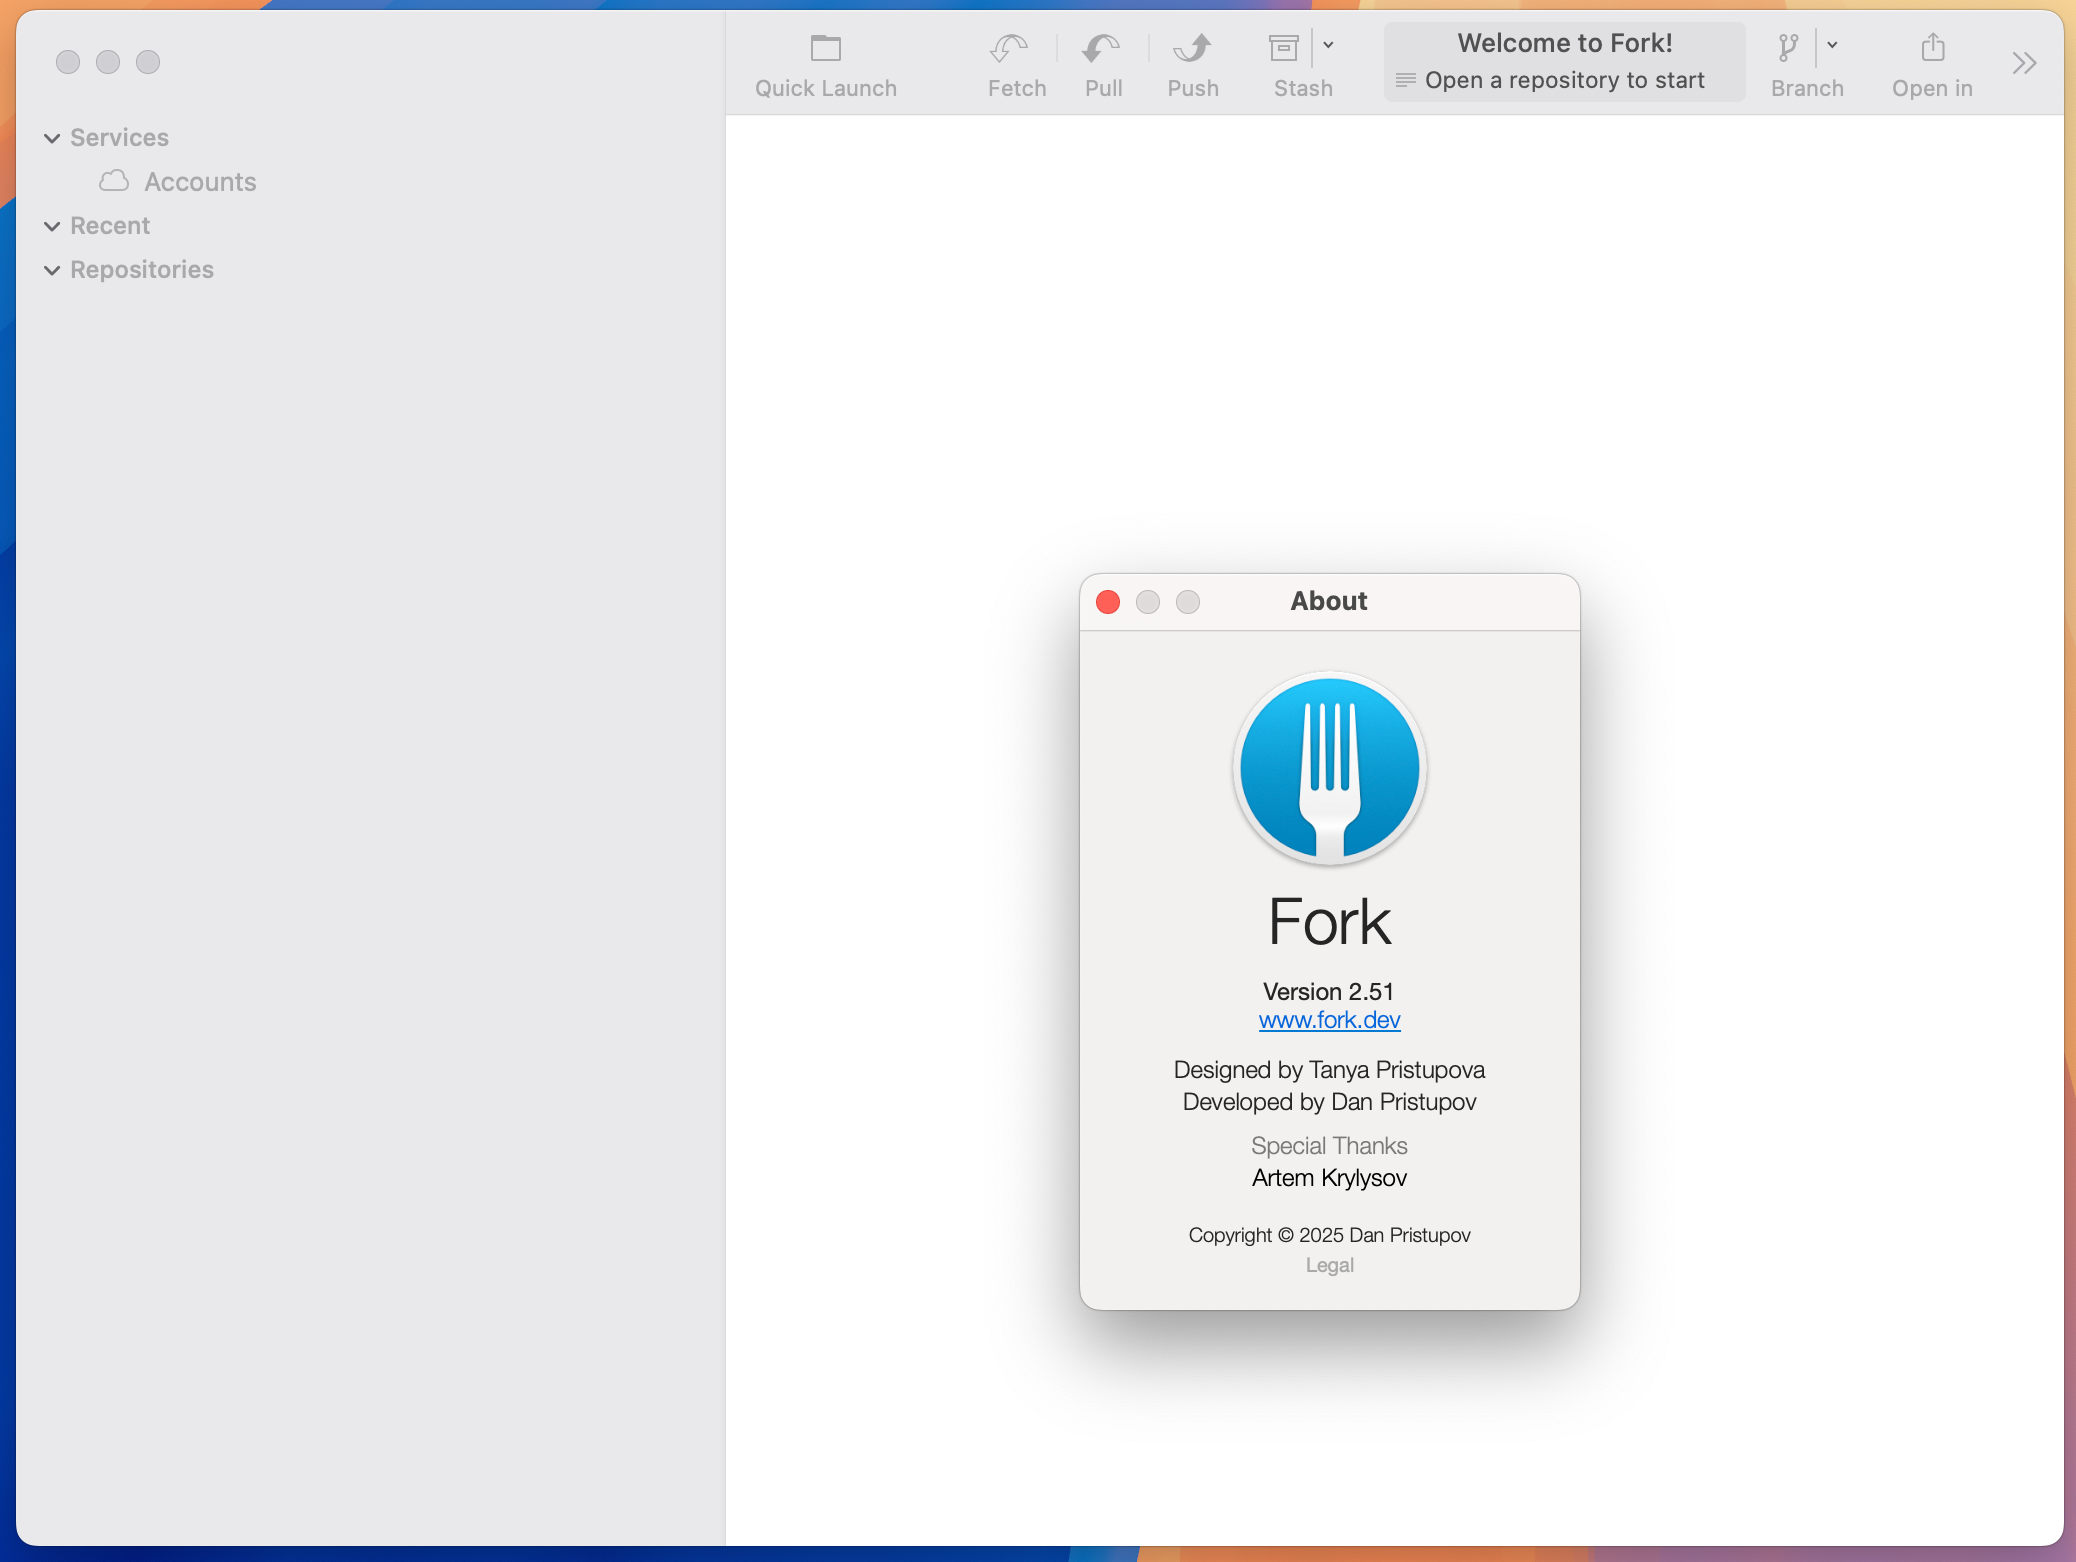Click the activity lines icon beside Open a repository
Viewport: 2076px width, 1562px height.
[1405, 80]
